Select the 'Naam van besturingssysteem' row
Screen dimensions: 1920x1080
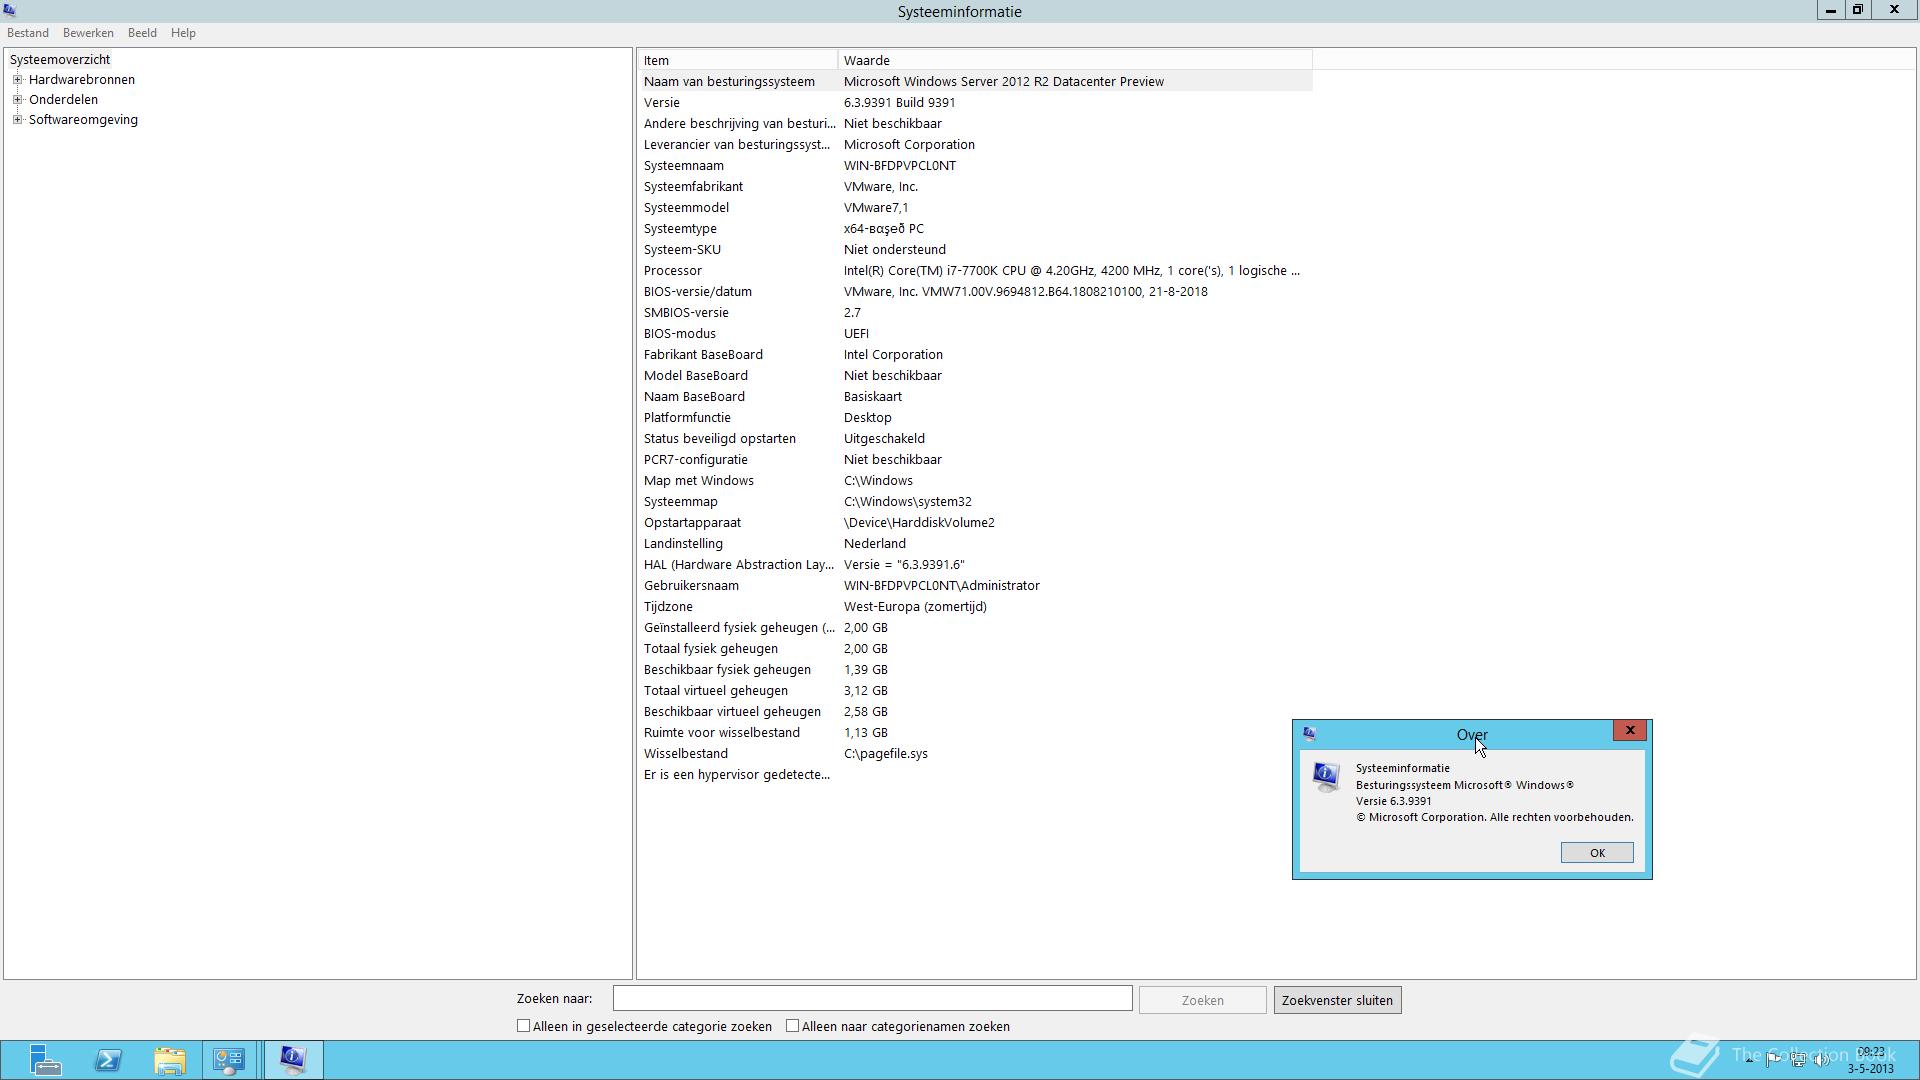tap(975, 81)
